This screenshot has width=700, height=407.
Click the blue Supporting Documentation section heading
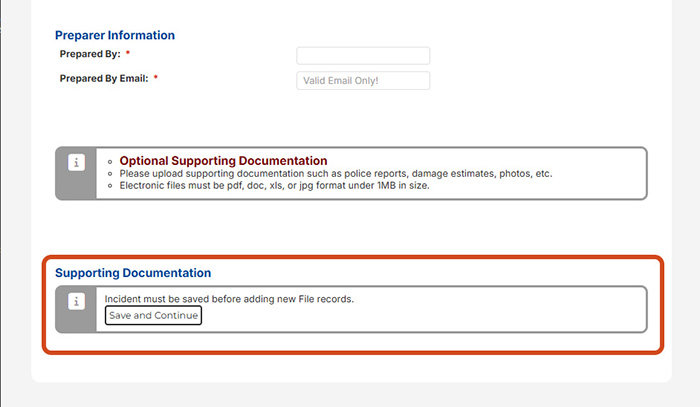[x=133, y=272]
